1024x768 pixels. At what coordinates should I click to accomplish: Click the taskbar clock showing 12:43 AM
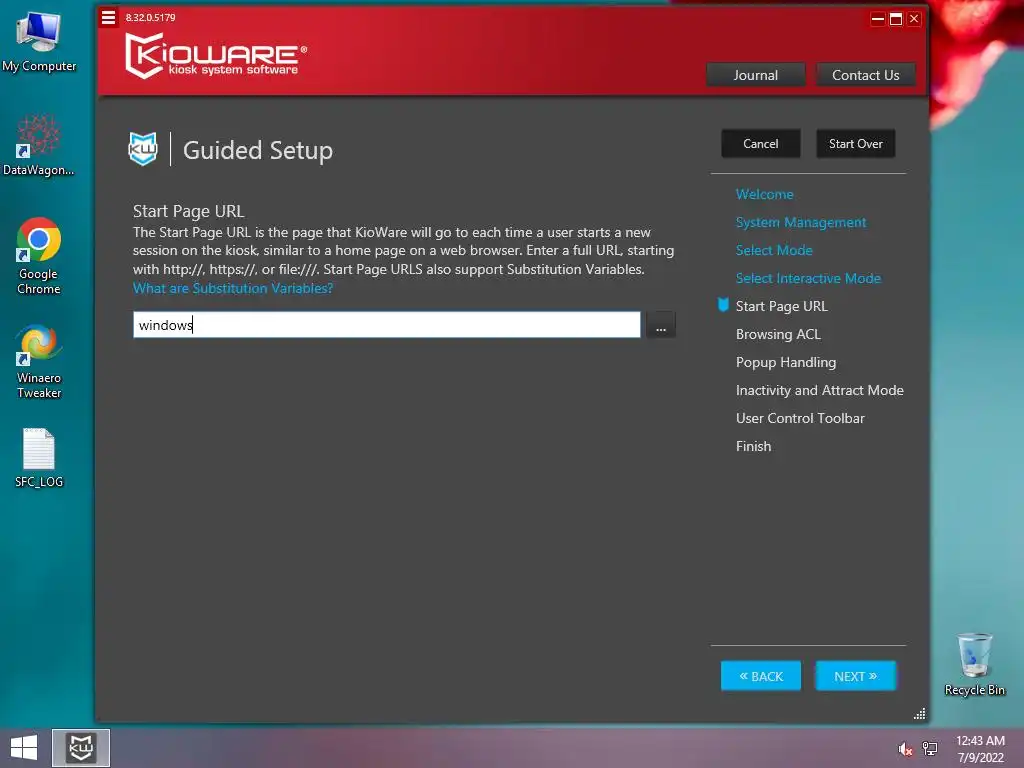(980, 748)
